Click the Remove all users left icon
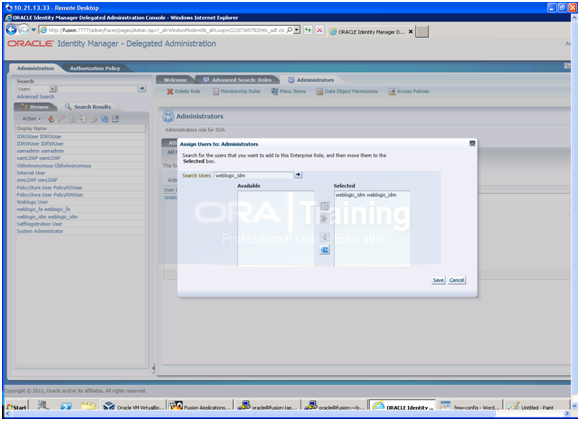 pos(324,250)
